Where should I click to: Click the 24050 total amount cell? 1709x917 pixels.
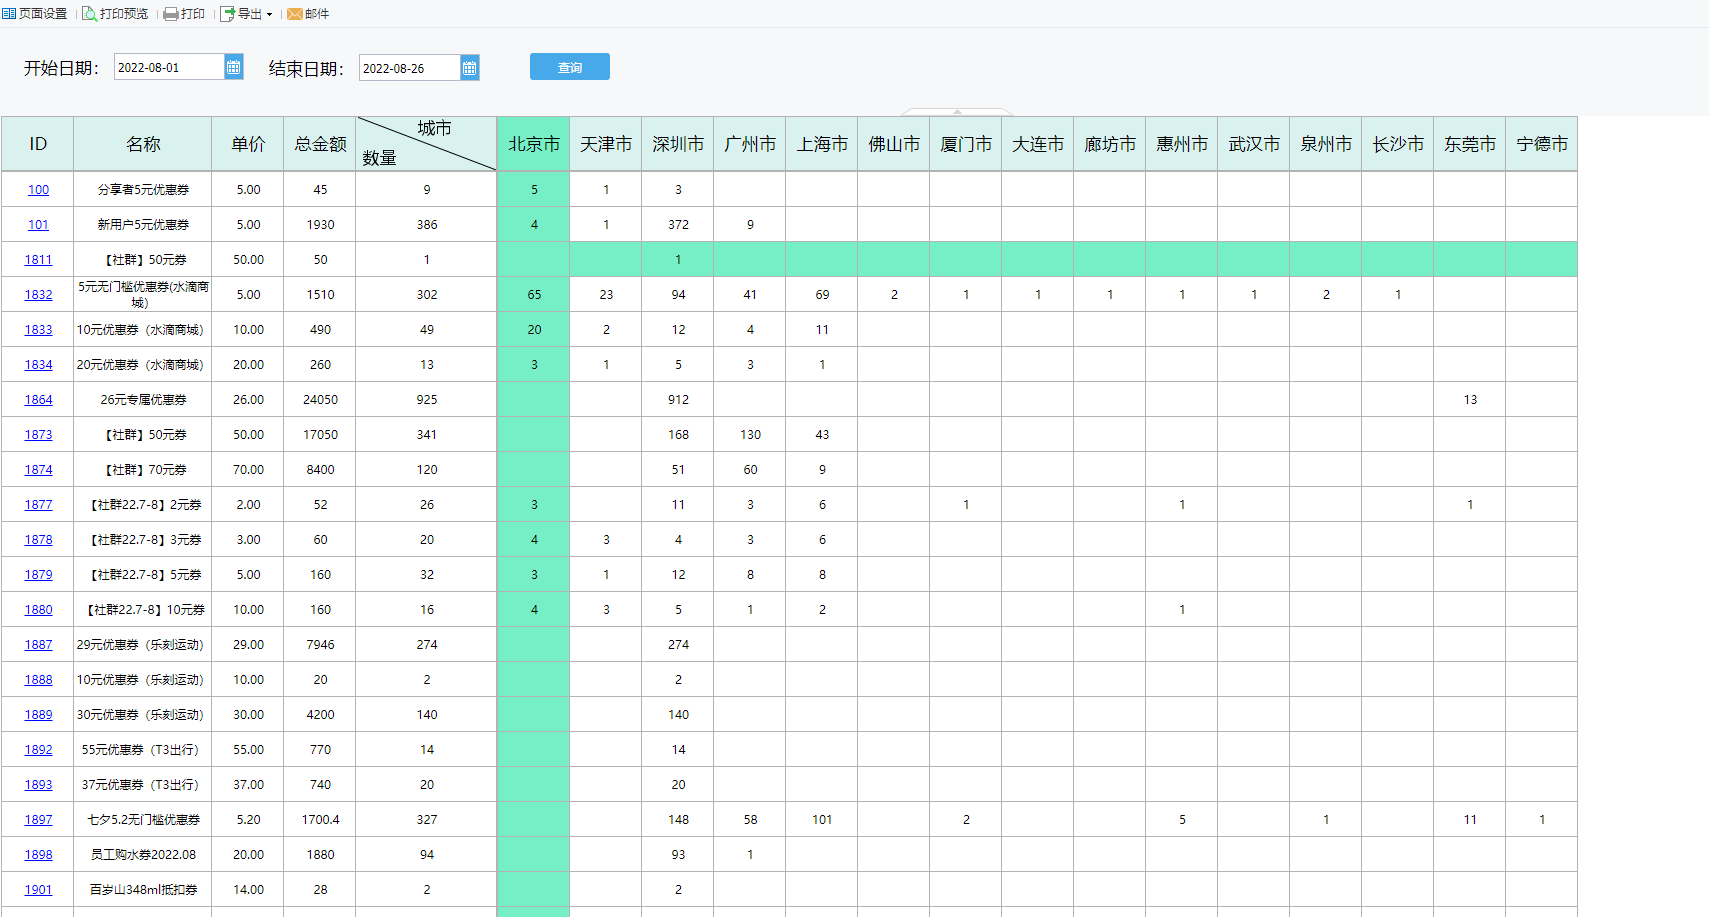pos(320,400)
